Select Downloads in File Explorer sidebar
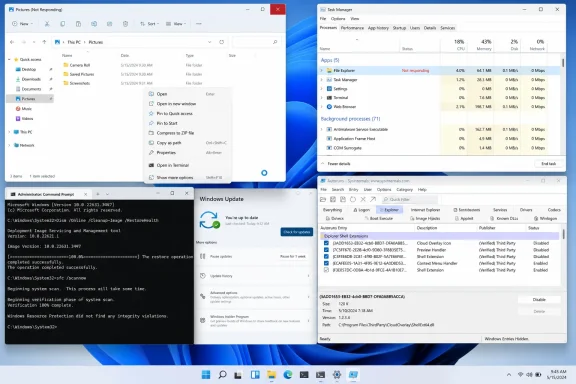This screenshot has height=384, width=576. click(x=30, y=79)
